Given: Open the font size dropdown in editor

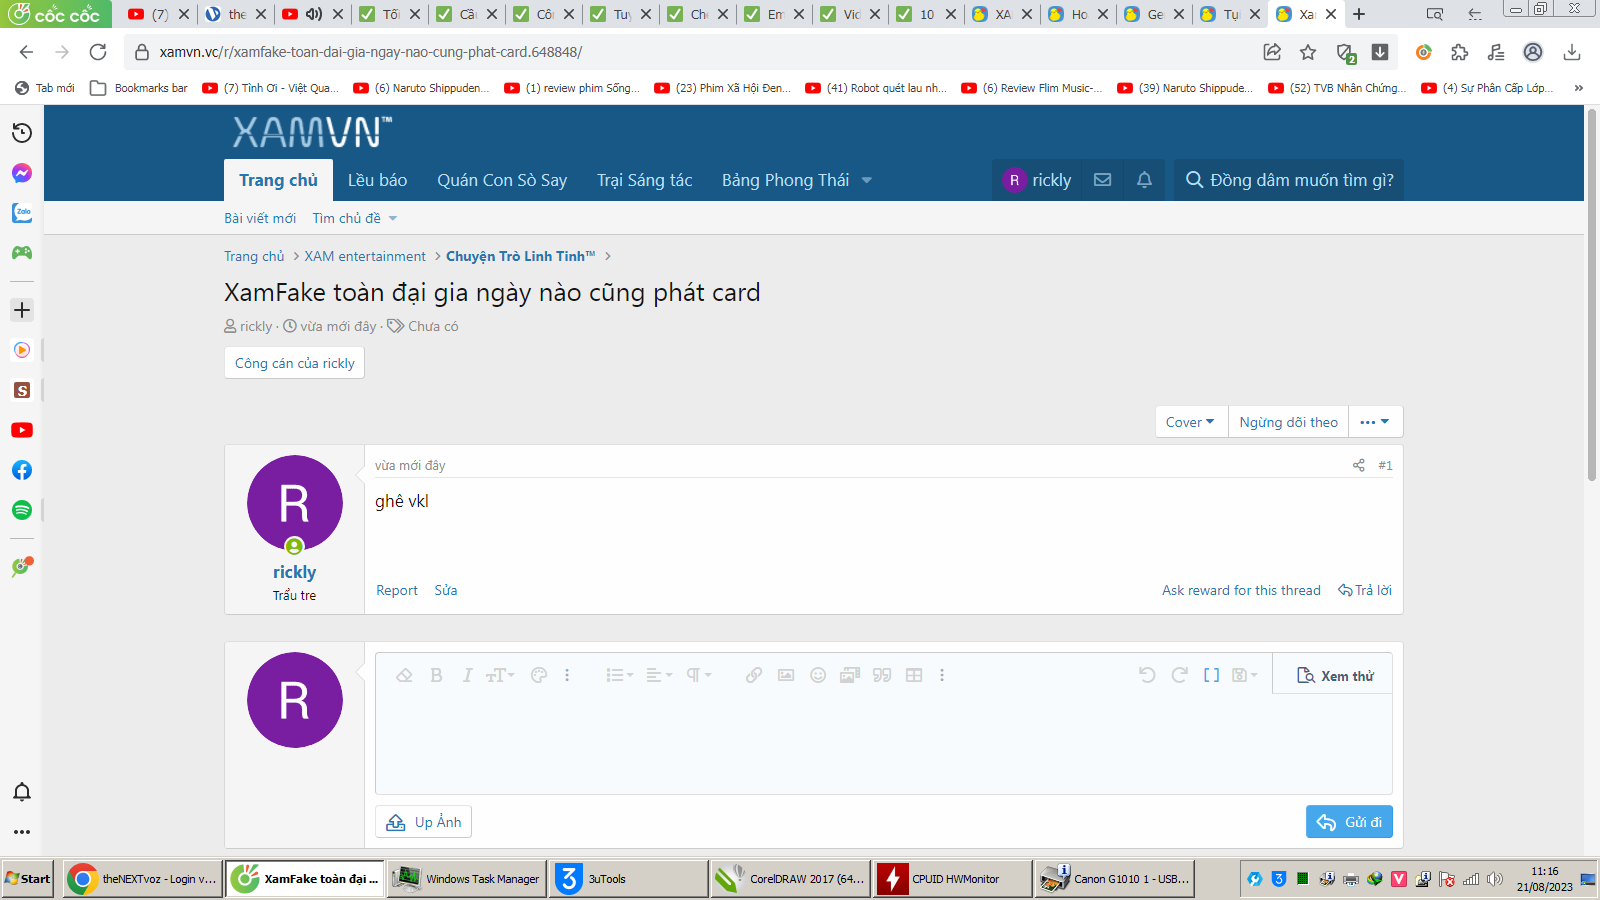Looking at the screenshot, I should [x=500, y=675].
